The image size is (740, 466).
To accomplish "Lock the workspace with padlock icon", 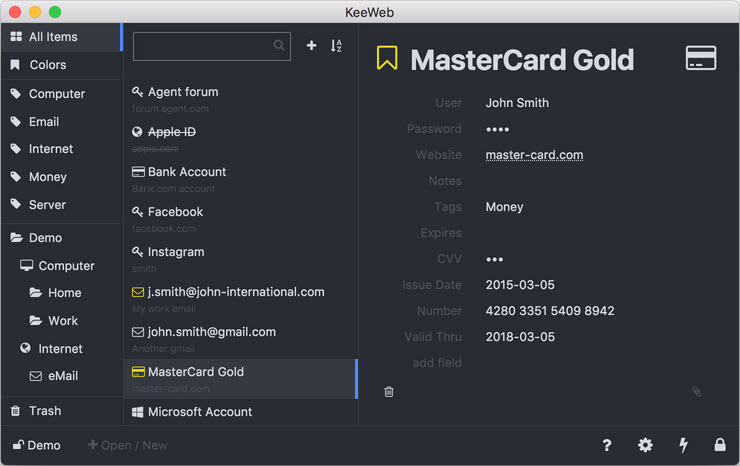I will 720,445.
